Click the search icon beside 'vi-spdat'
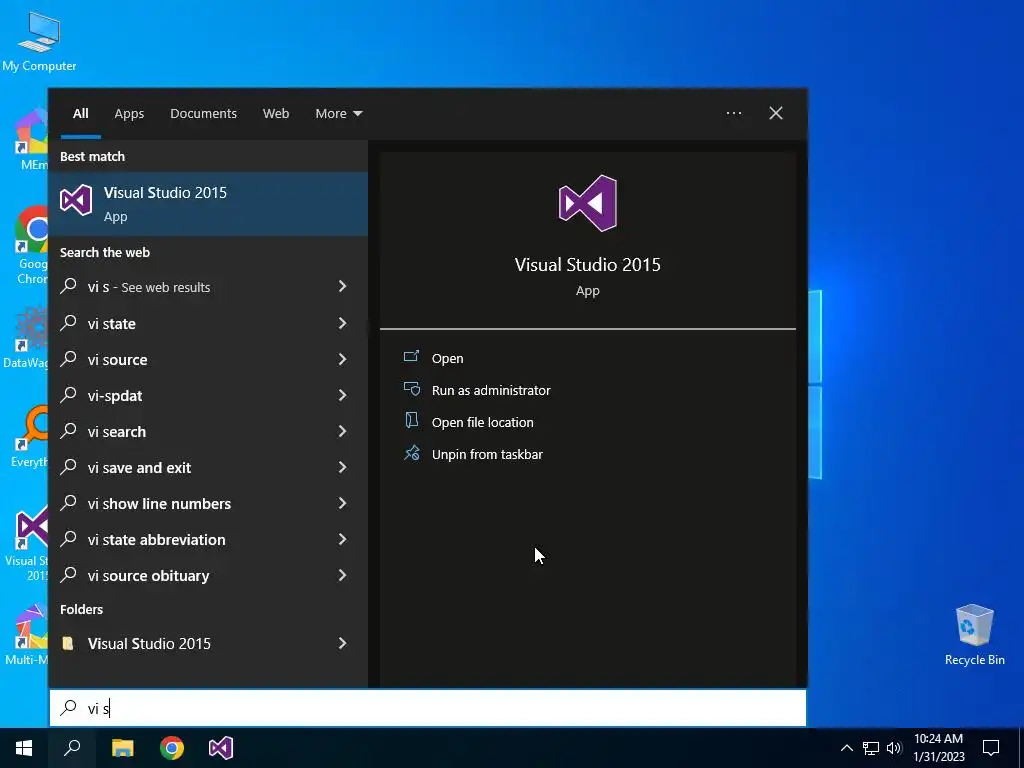 69,394
